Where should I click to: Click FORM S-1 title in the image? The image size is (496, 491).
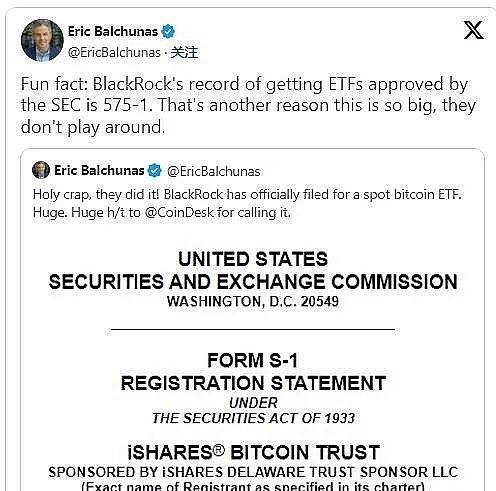252,360
